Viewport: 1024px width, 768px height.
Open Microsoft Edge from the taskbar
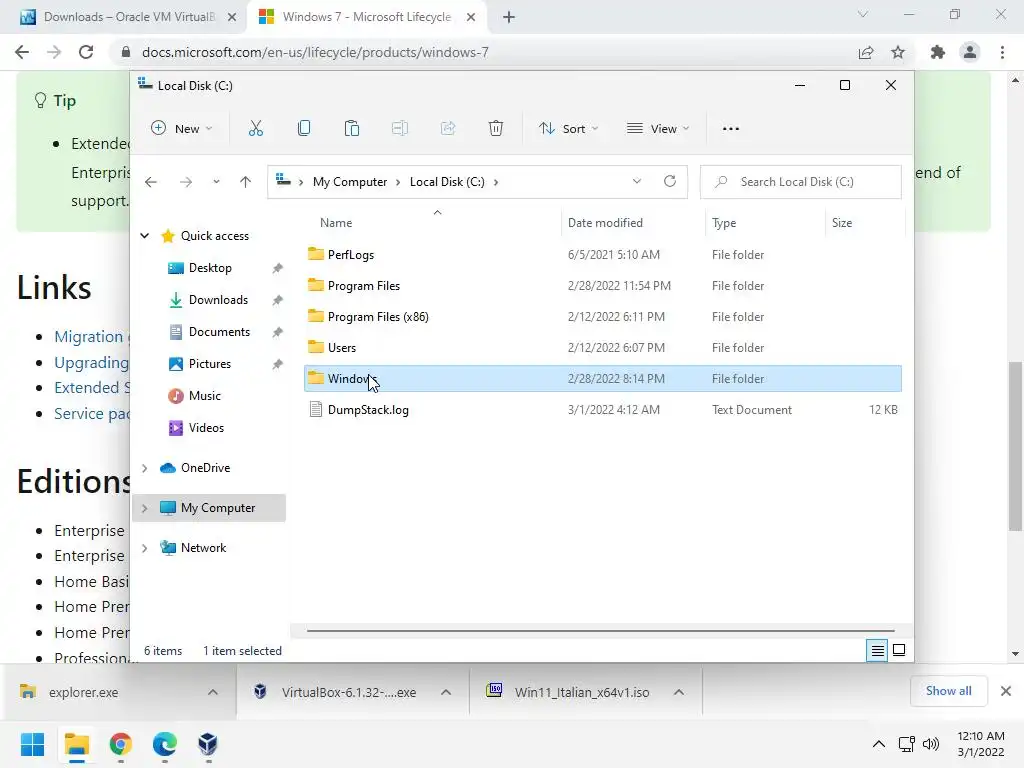point(165,744)
